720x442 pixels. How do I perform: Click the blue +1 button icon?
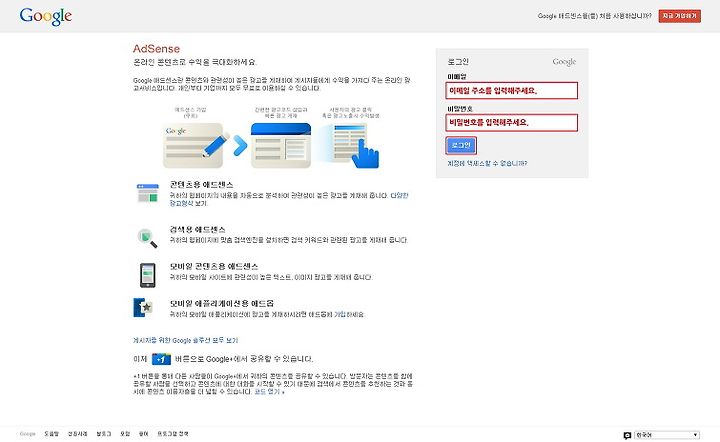pyautogui.click(x=161, y=359)
